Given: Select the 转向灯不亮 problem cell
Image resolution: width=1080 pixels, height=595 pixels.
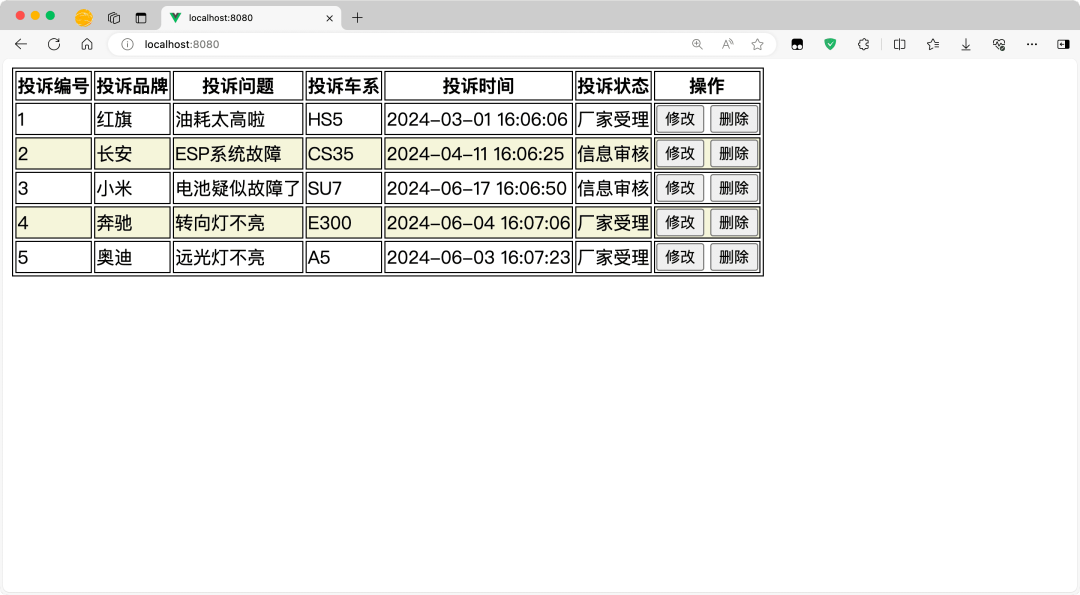Looking at the screenshot, I should pos(238,222).
